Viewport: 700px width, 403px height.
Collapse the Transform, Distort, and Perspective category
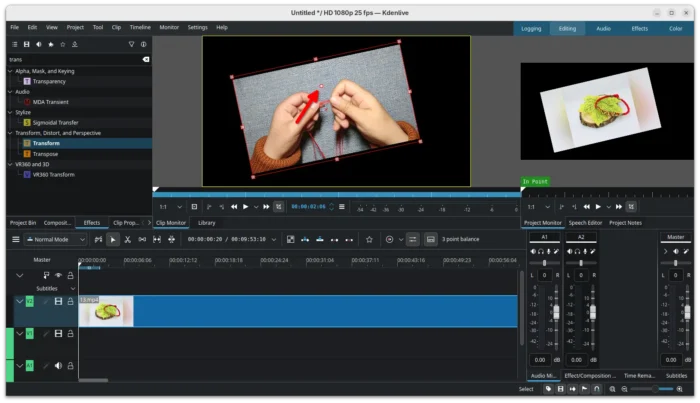[11, 133]
